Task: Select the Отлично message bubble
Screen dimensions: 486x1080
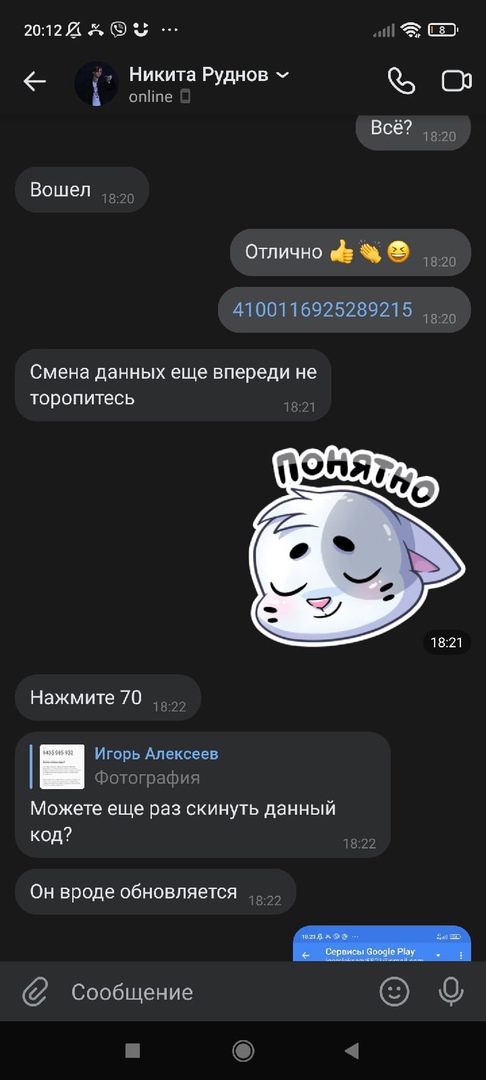Action: click(350, 252)
